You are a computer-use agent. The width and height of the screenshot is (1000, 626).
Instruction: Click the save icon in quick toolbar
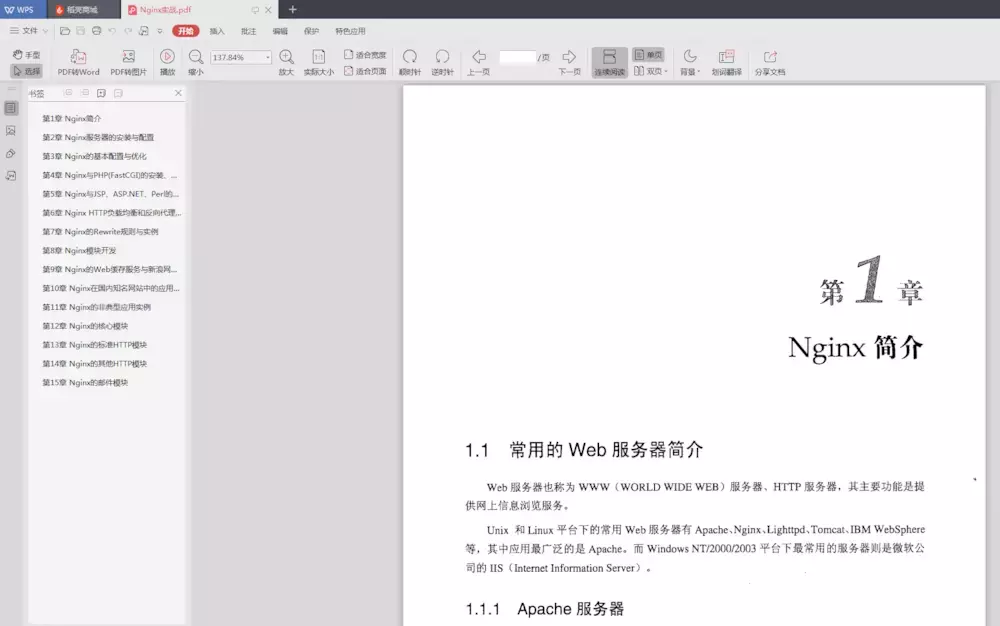80,31
